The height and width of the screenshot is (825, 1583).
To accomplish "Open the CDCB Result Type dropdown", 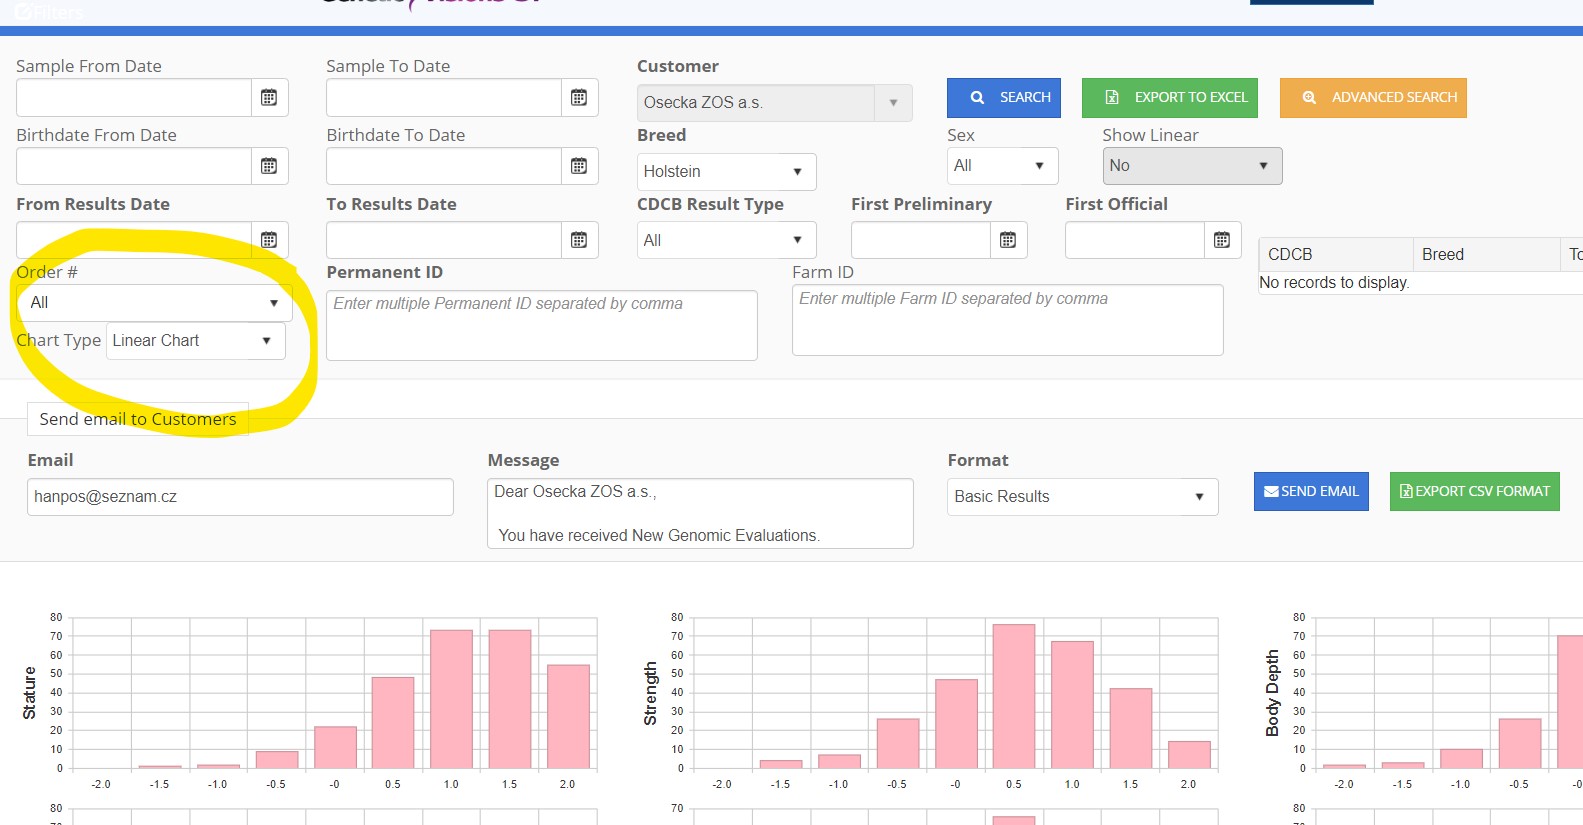I will click(726, 240).
